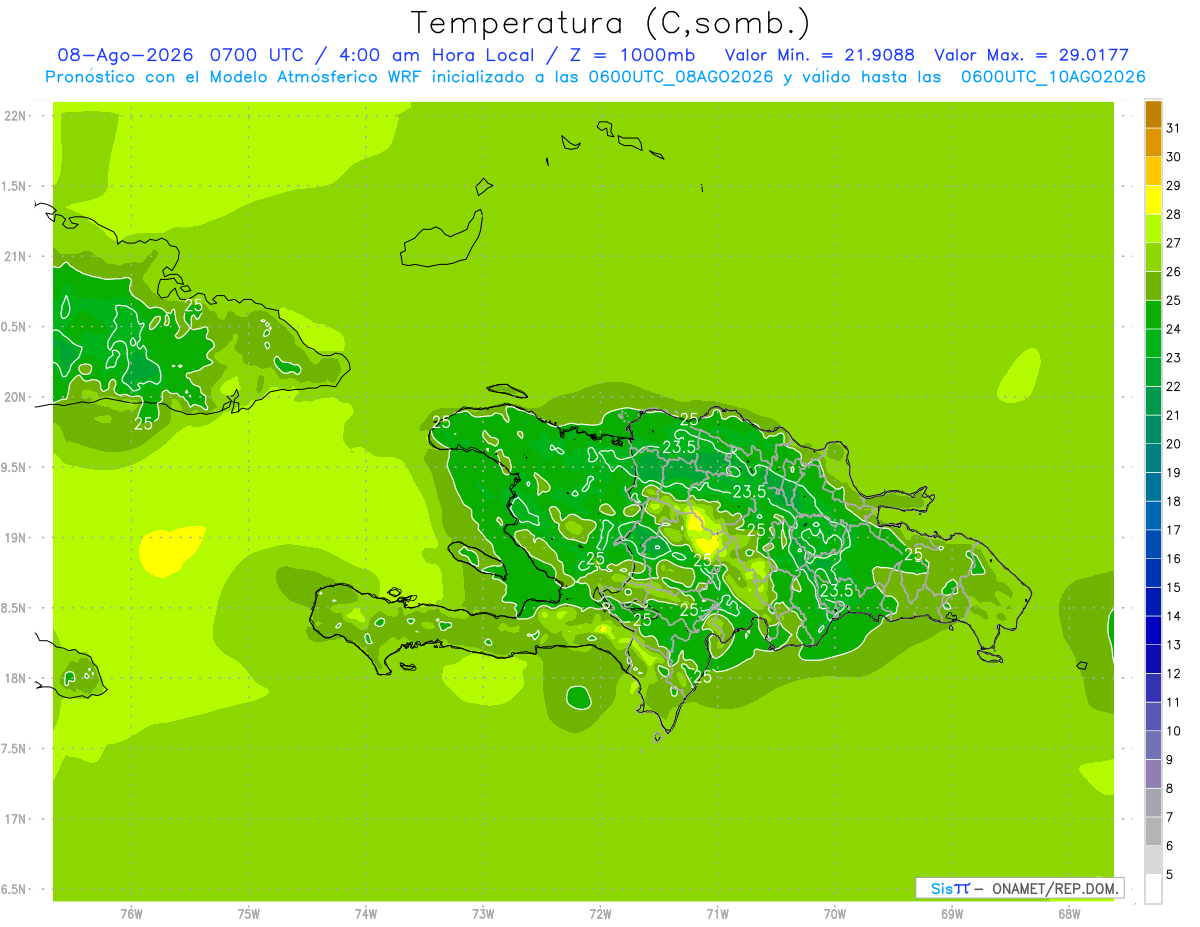Click latitude axis label '18N'
Viewport: 1200px width, 927px height.
pos(15,678)
